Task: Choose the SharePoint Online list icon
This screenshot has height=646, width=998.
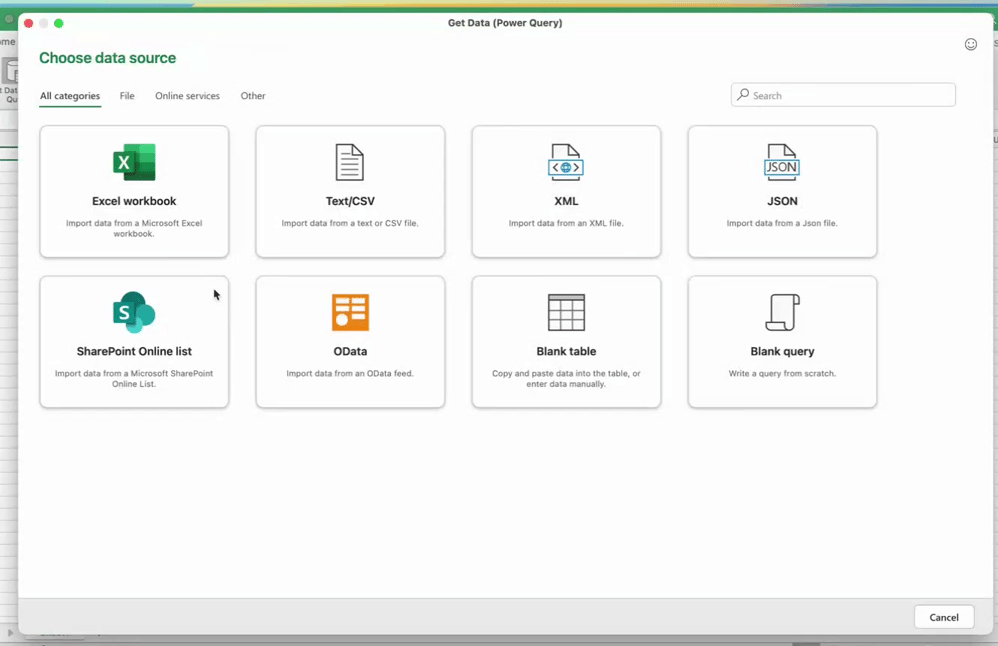Action: 134,312
